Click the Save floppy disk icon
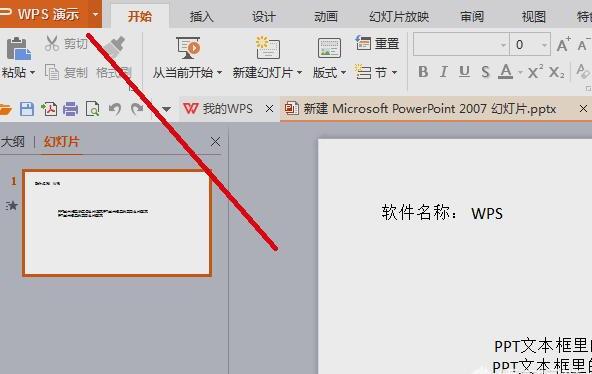Screen dimensions: 592x374 (27, 109)
